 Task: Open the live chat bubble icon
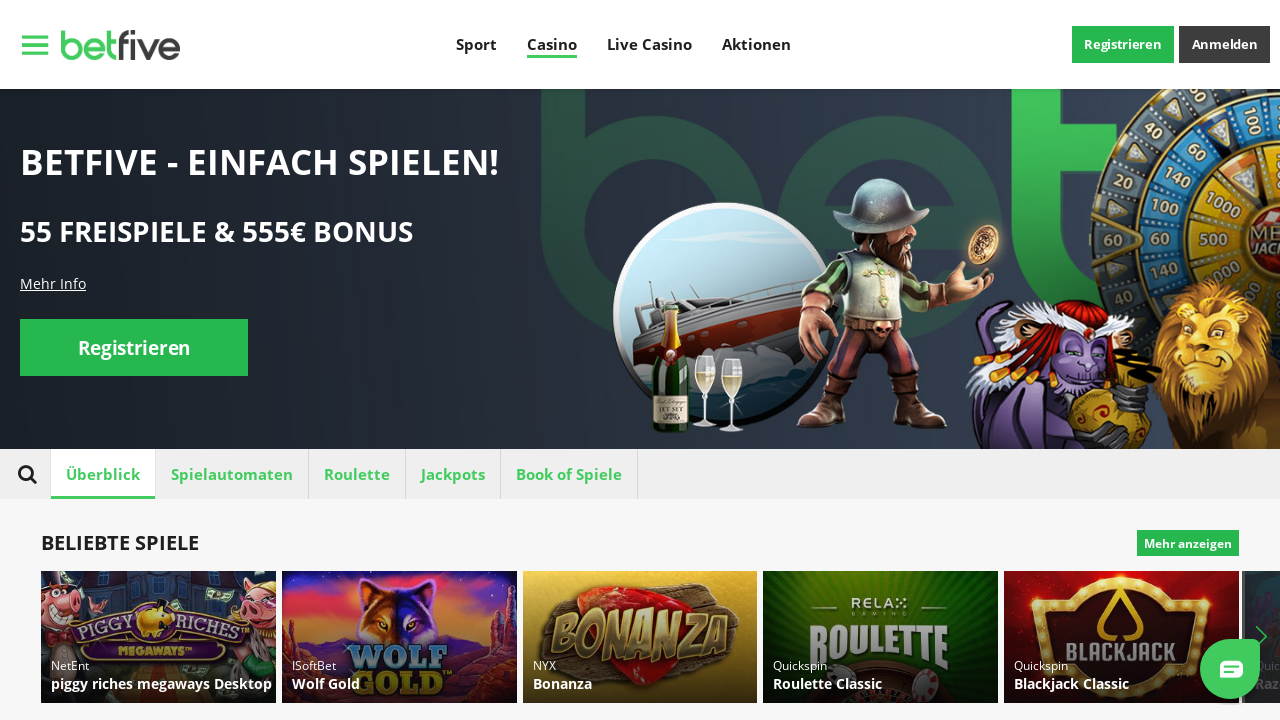1230,669
